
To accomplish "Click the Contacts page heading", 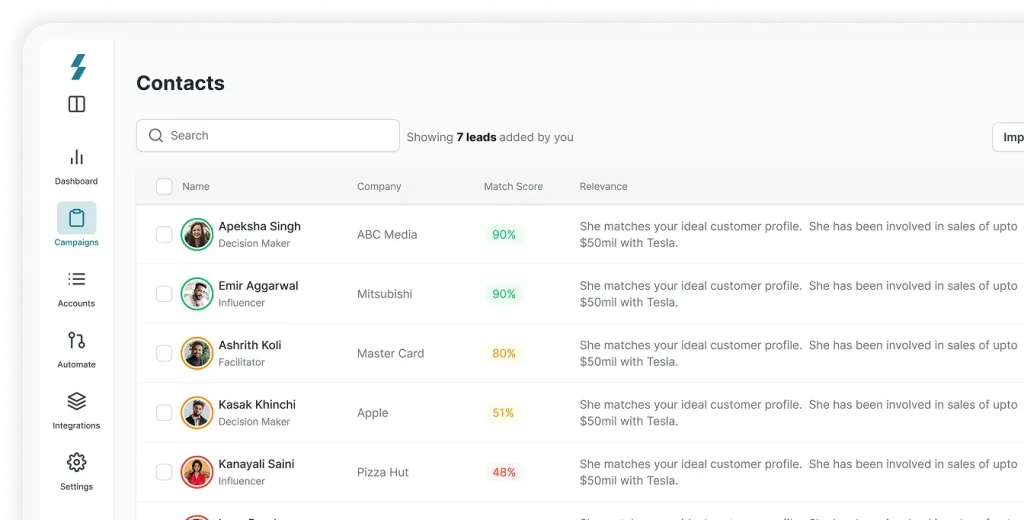I will (180, 83).
